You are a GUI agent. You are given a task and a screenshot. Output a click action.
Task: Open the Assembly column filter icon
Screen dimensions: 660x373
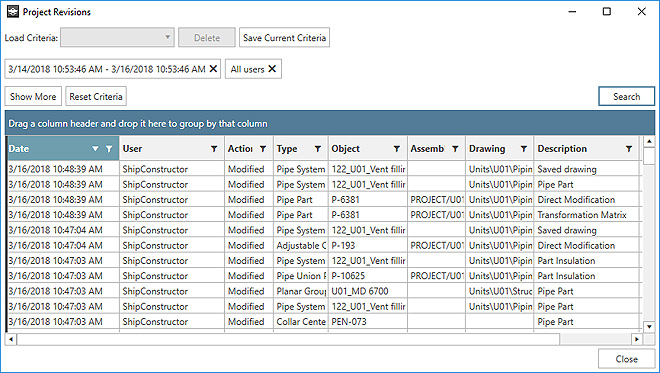[455, 149]
